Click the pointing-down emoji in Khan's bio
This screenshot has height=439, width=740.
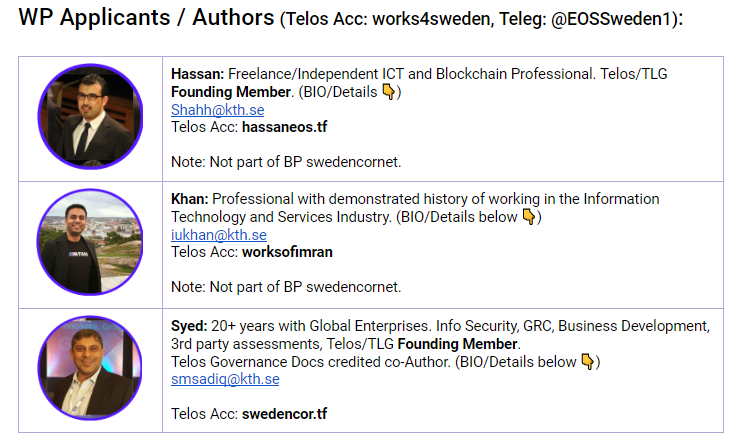coord(529,217)
